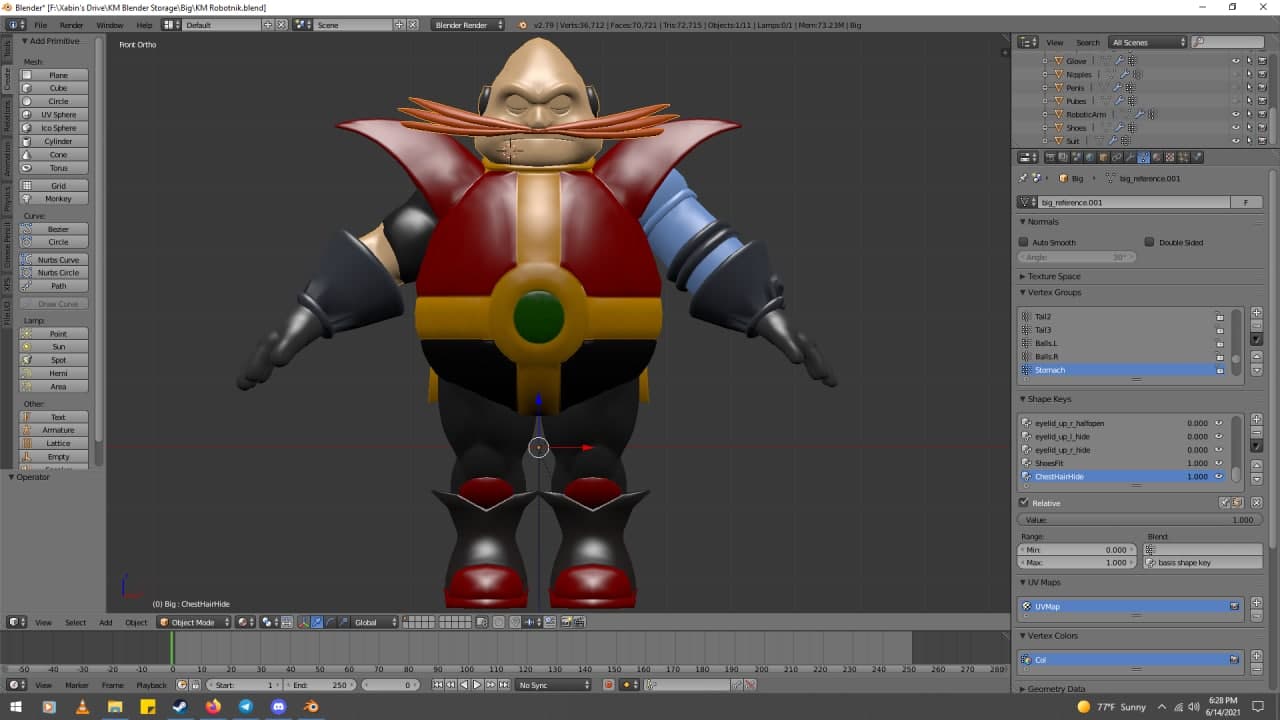This screenshot has width=1280, height=720.
Task: Open the Render menu
Action: [x=71, y=24]
